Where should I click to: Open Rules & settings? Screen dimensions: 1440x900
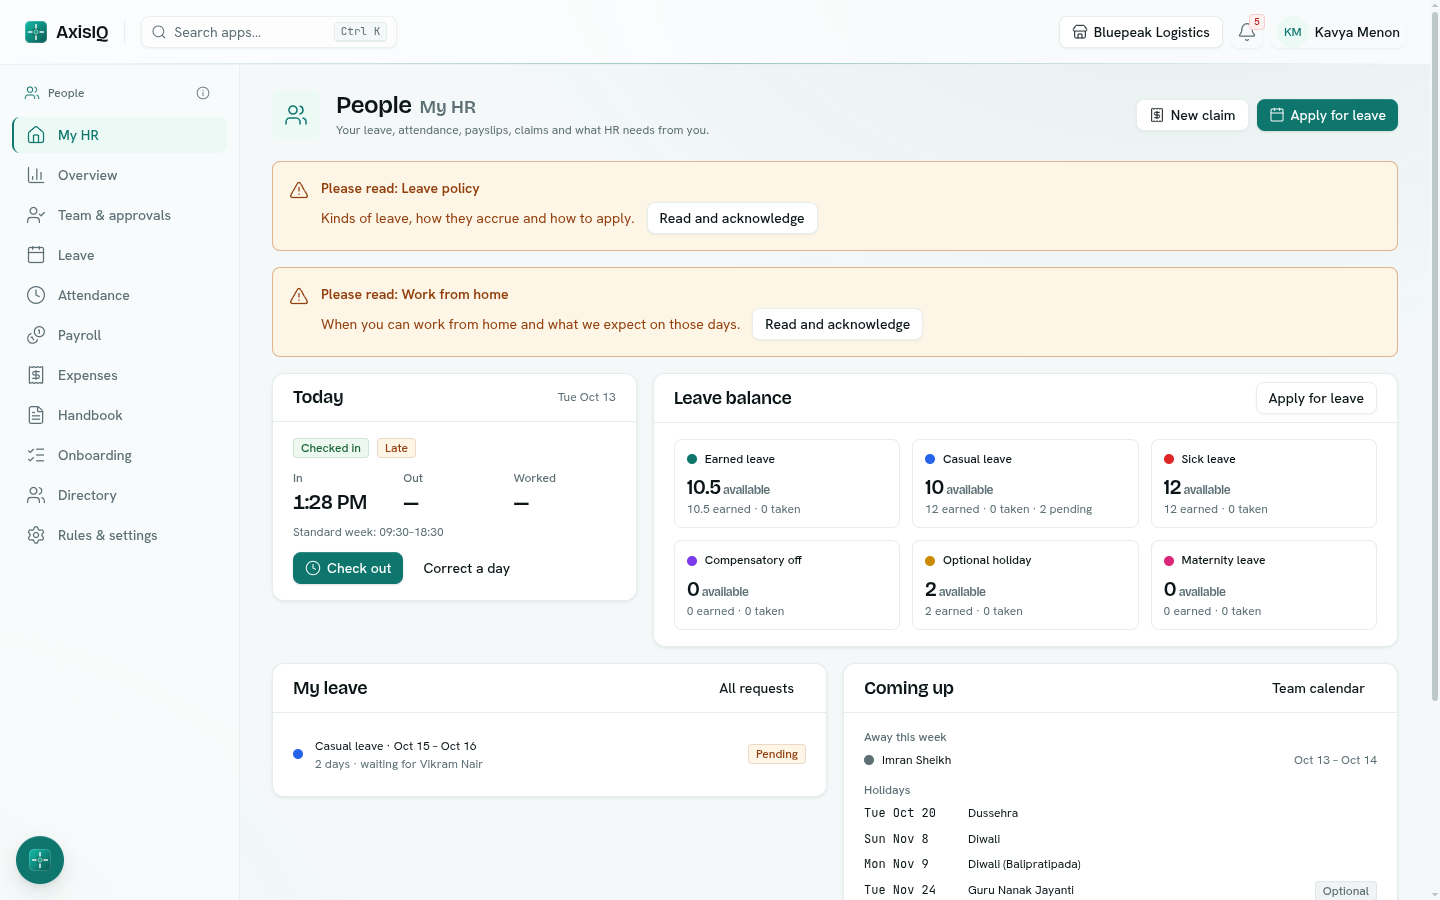point(120,535)
